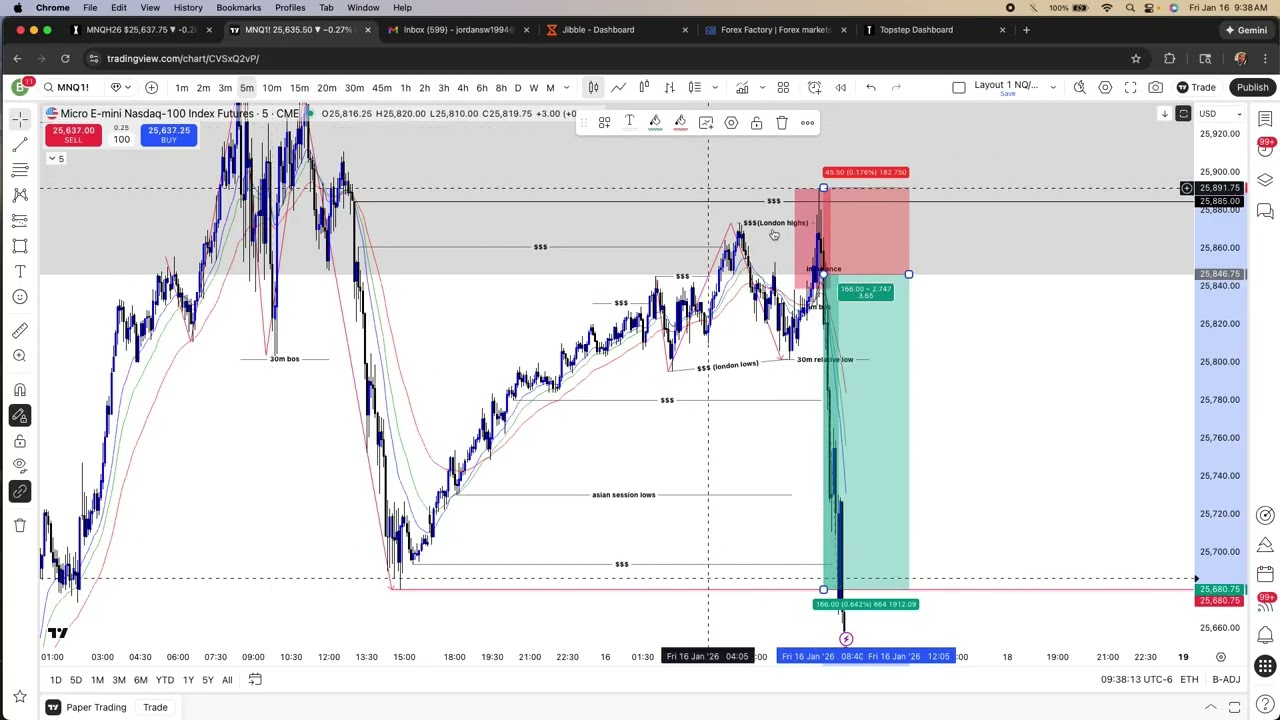Take a chart snapshot with camera icon
1280x720 pixels.
[1155, 88]
